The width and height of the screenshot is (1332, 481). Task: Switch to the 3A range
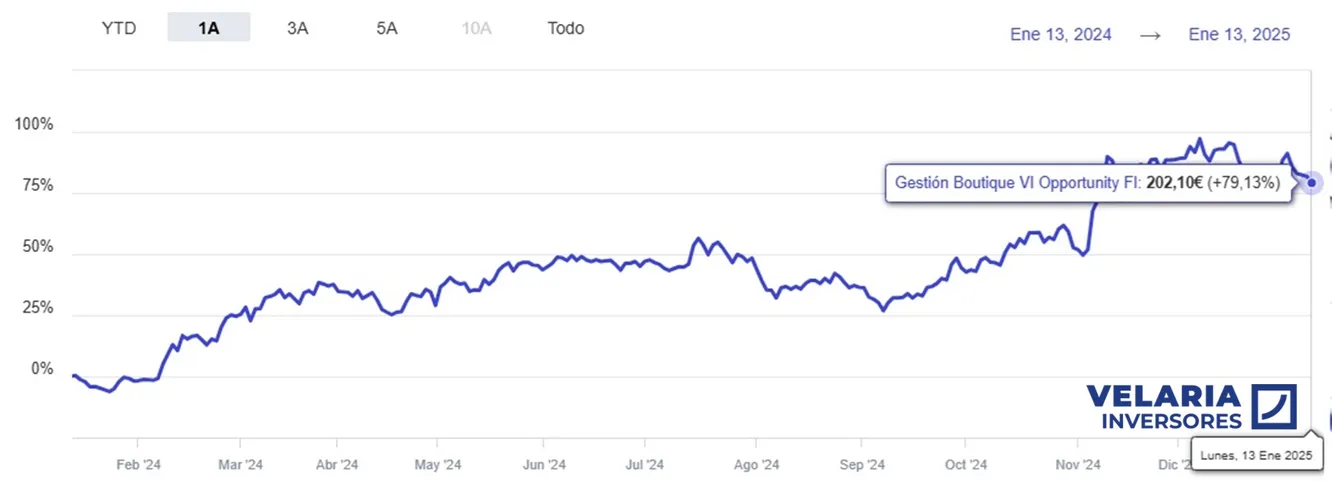(x=297, y=28)
